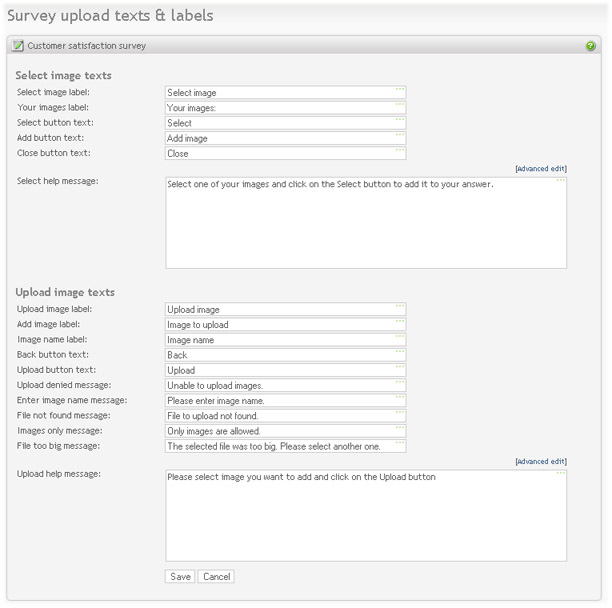Click three-dots icon in Select image field

[x=400, y=89]
